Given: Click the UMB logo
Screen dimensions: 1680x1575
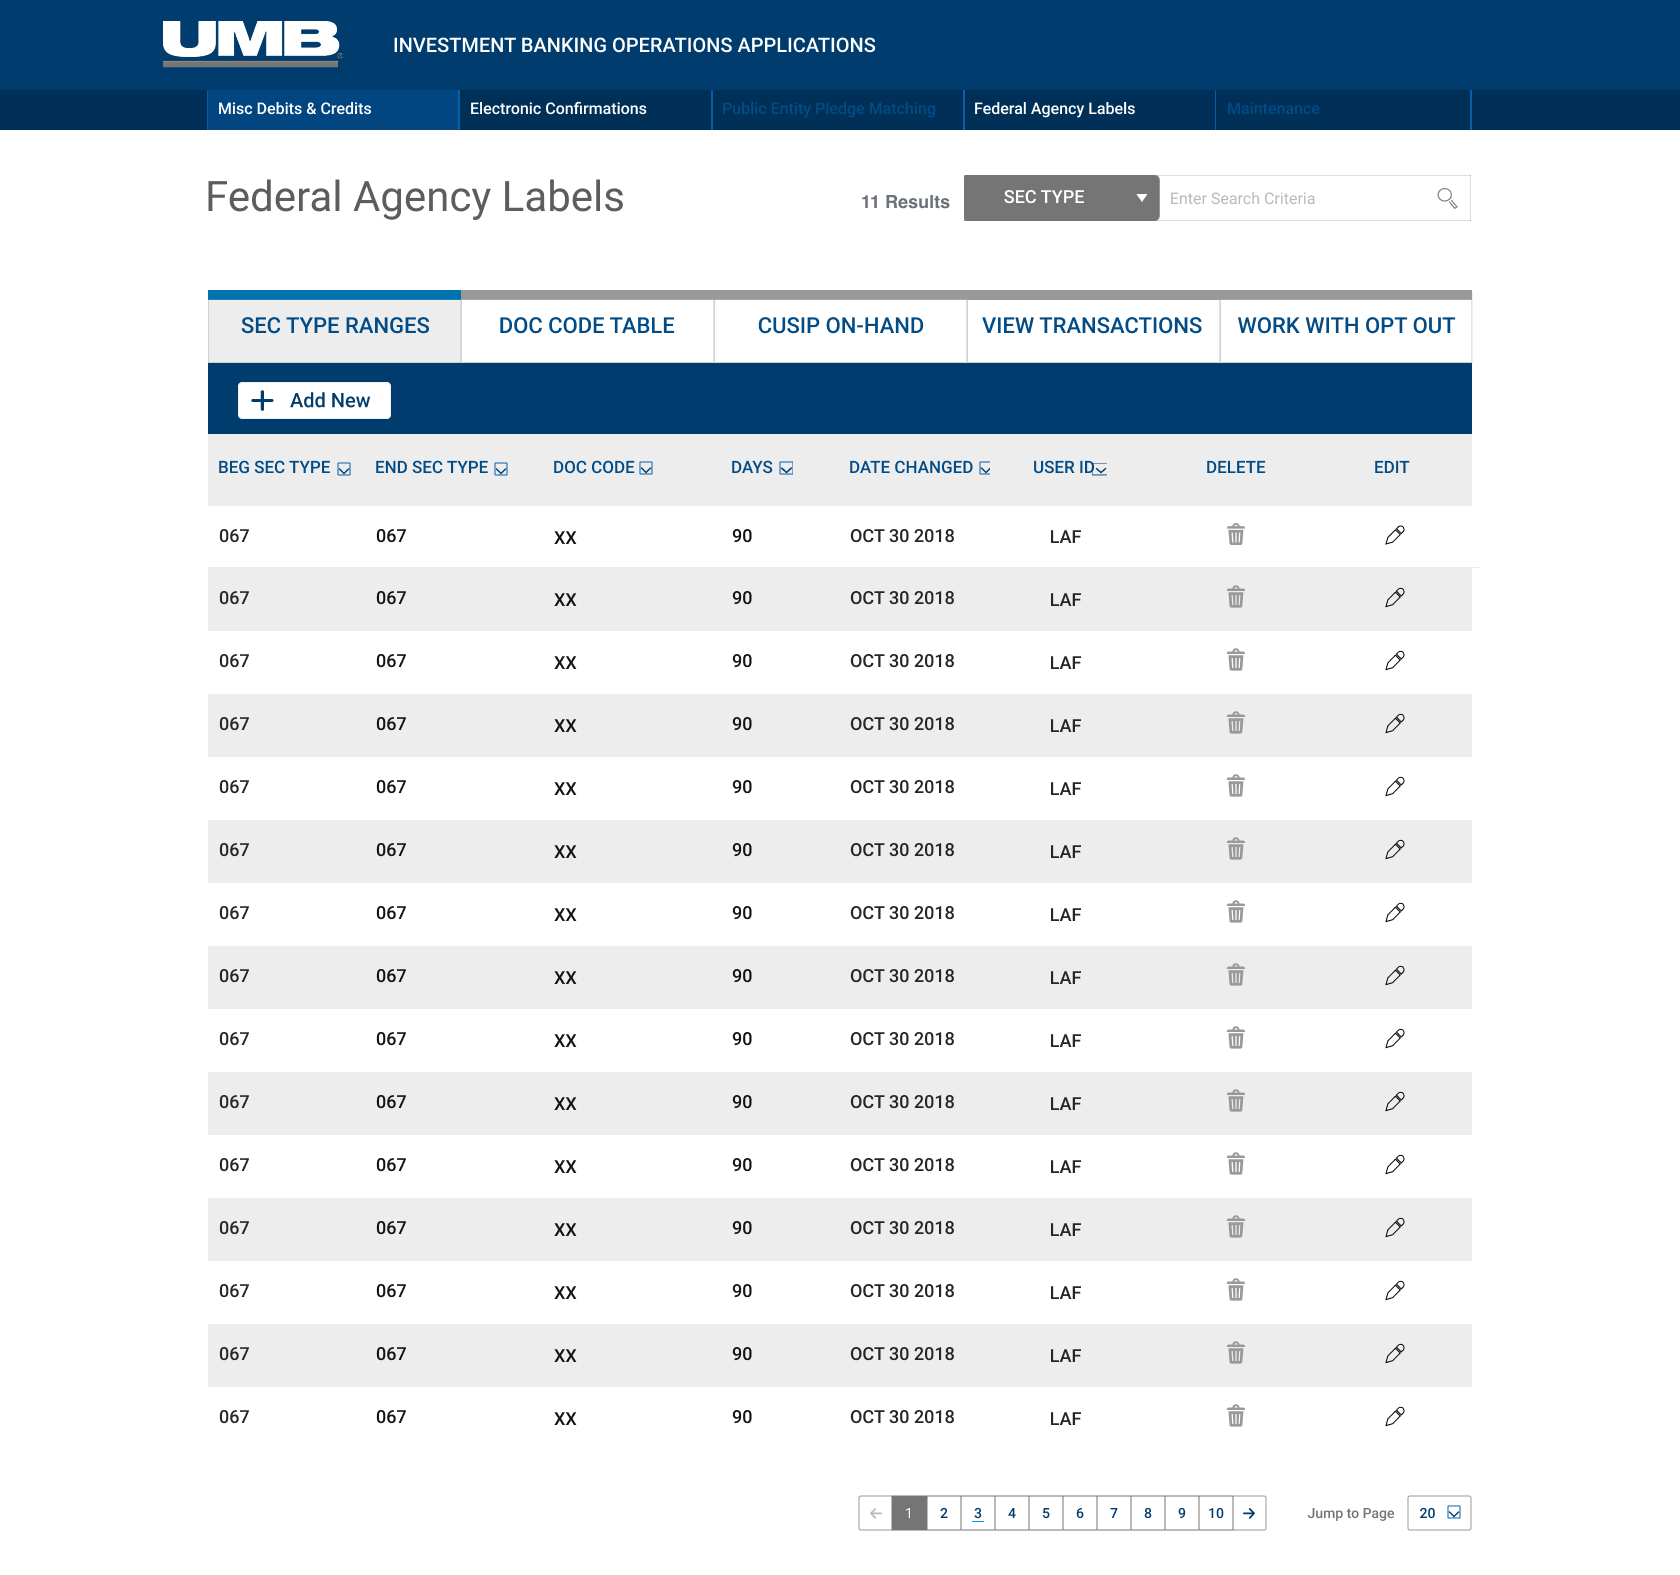Looking at the screenshot, I should coord(252,44).
